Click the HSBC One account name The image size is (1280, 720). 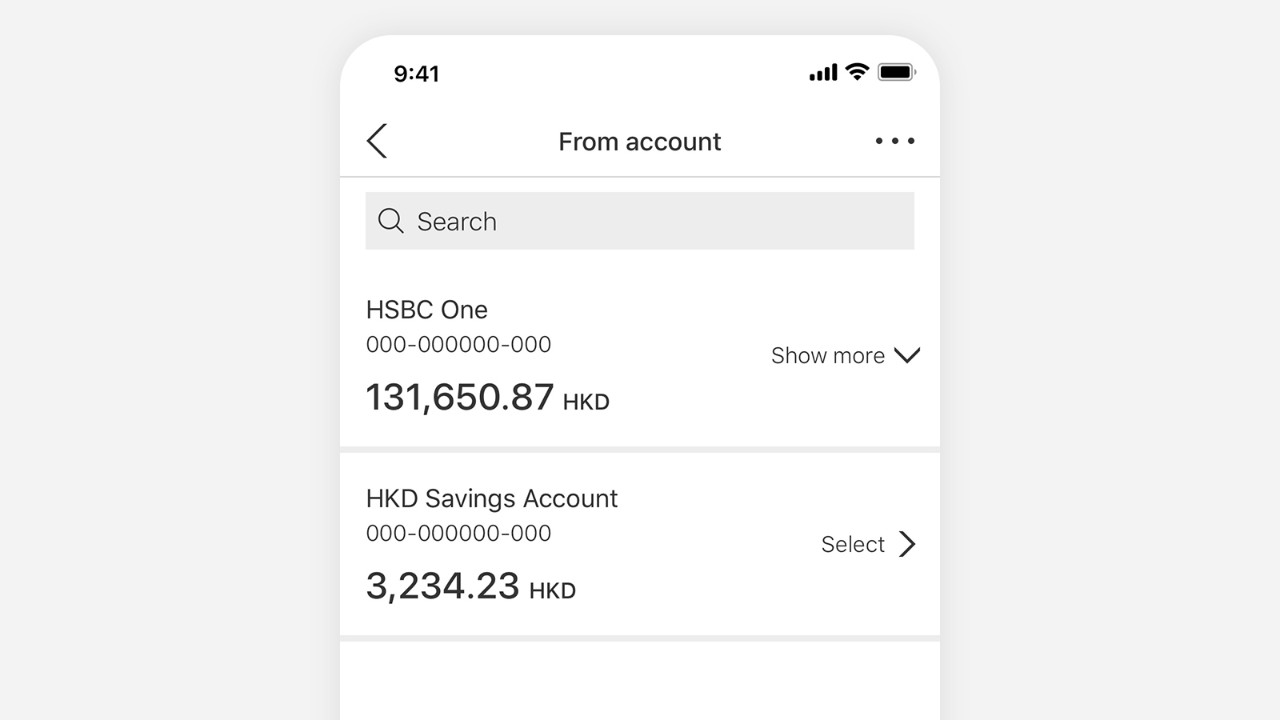427,309
